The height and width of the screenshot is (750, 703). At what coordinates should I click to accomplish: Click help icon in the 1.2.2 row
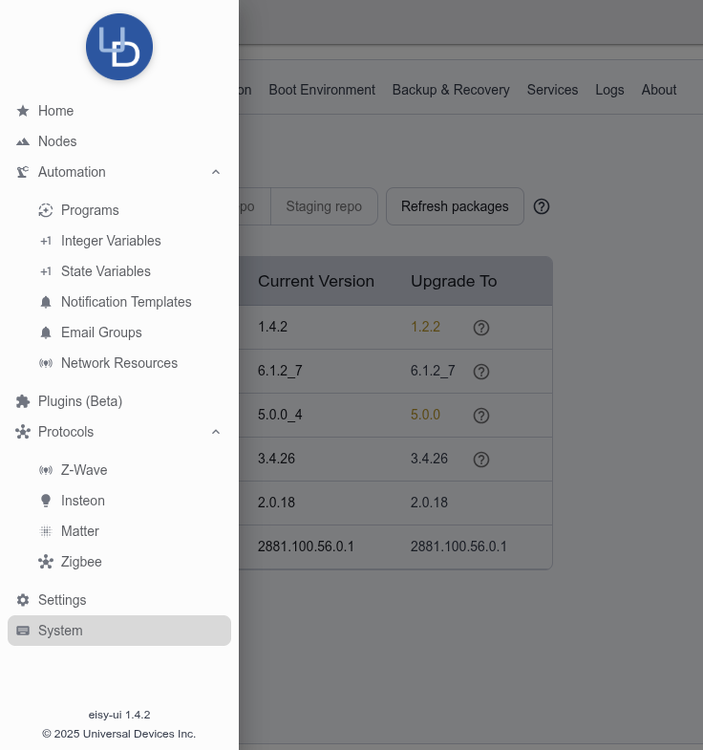[481, 328]
